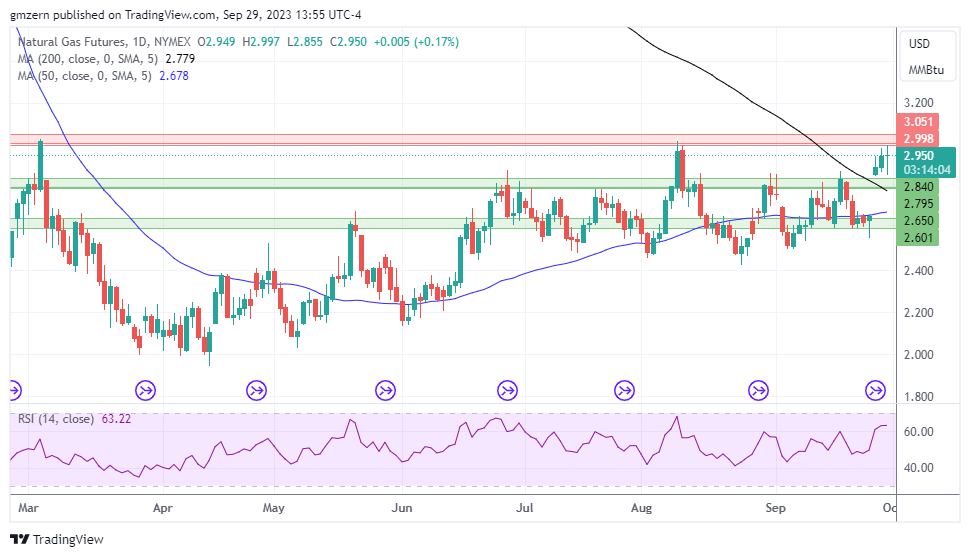Click the May label on time axis
The width and height of the screenshot is (970, 557).
coord(273,508)
